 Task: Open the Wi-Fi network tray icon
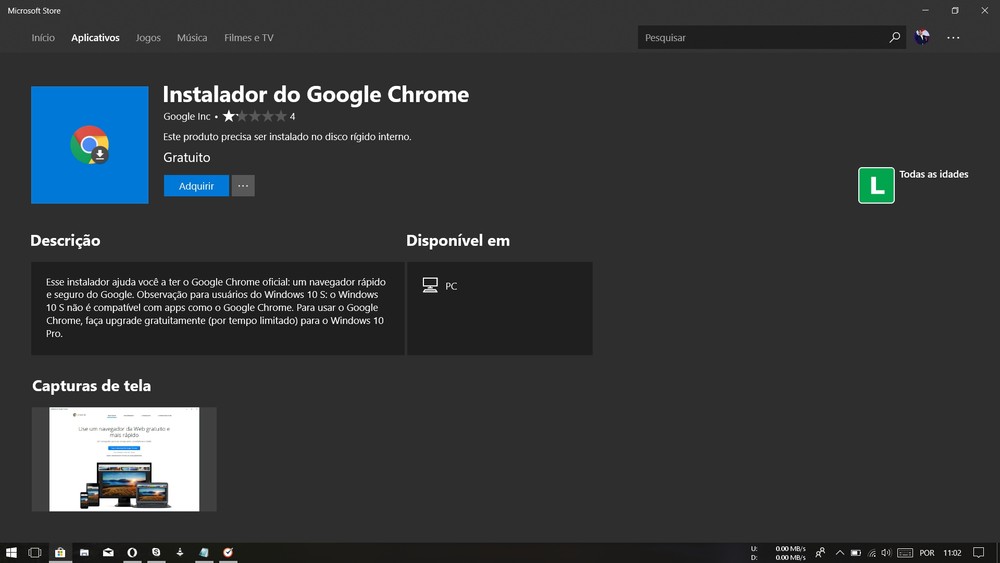pyautogui.click(x=872, y=553)
